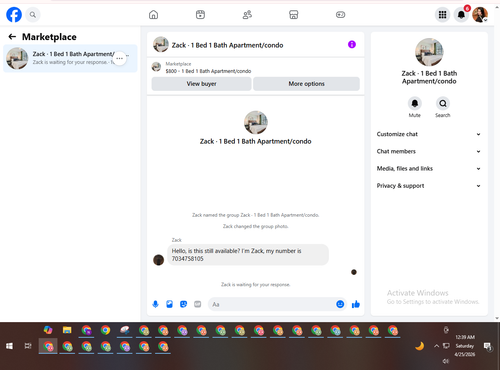Screen dimensions: 500x370
Task: Click the voice clip microphone icon
Action: 155,304
